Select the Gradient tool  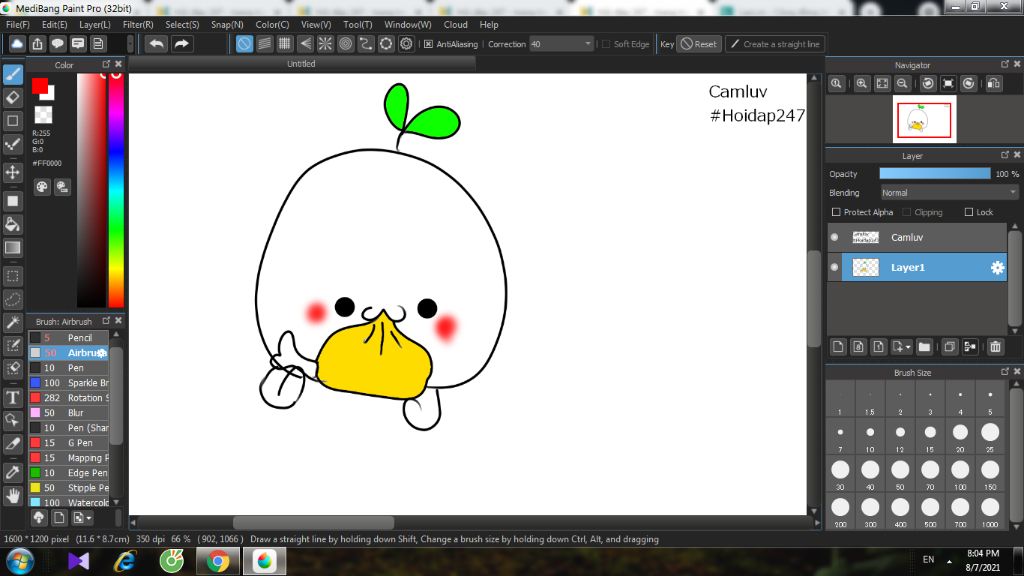point(12,248)
